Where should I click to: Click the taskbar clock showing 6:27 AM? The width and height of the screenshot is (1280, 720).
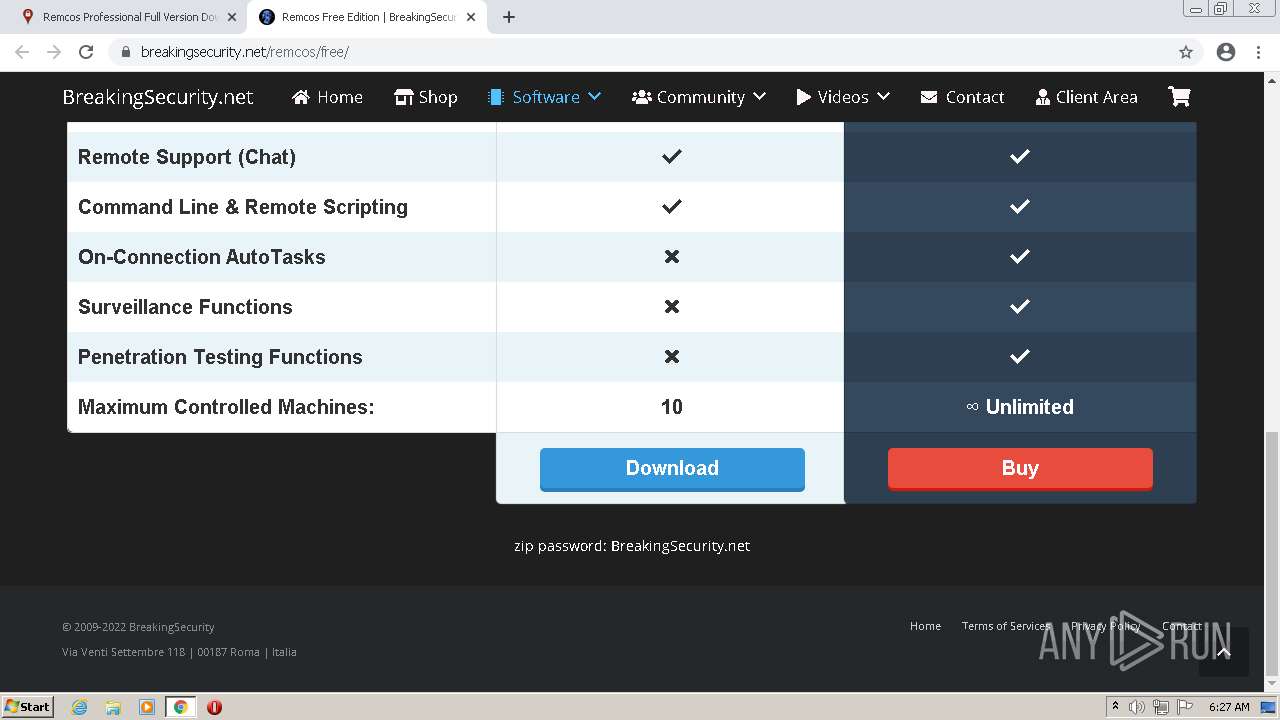(1229, 707)
